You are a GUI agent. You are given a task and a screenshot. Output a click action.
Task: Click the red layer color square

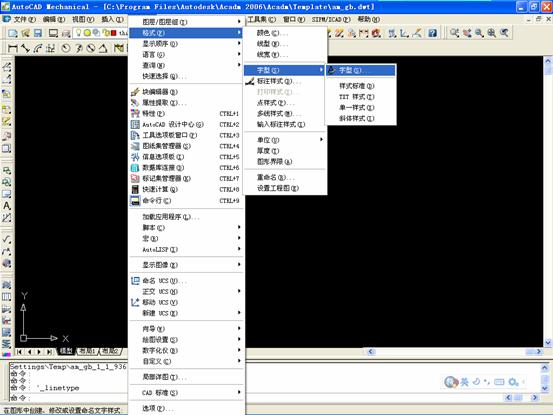[114, 33]
